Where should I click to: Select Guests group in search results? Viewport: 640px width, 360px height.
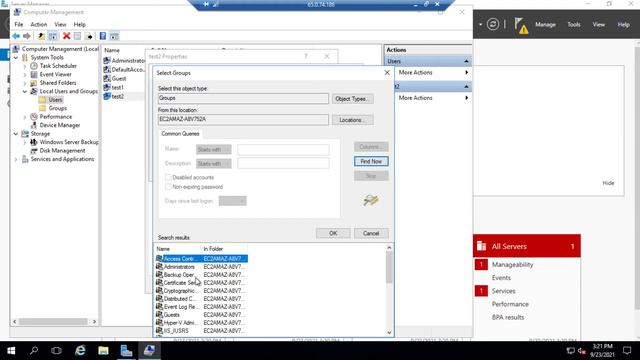(x=171, y=315)
